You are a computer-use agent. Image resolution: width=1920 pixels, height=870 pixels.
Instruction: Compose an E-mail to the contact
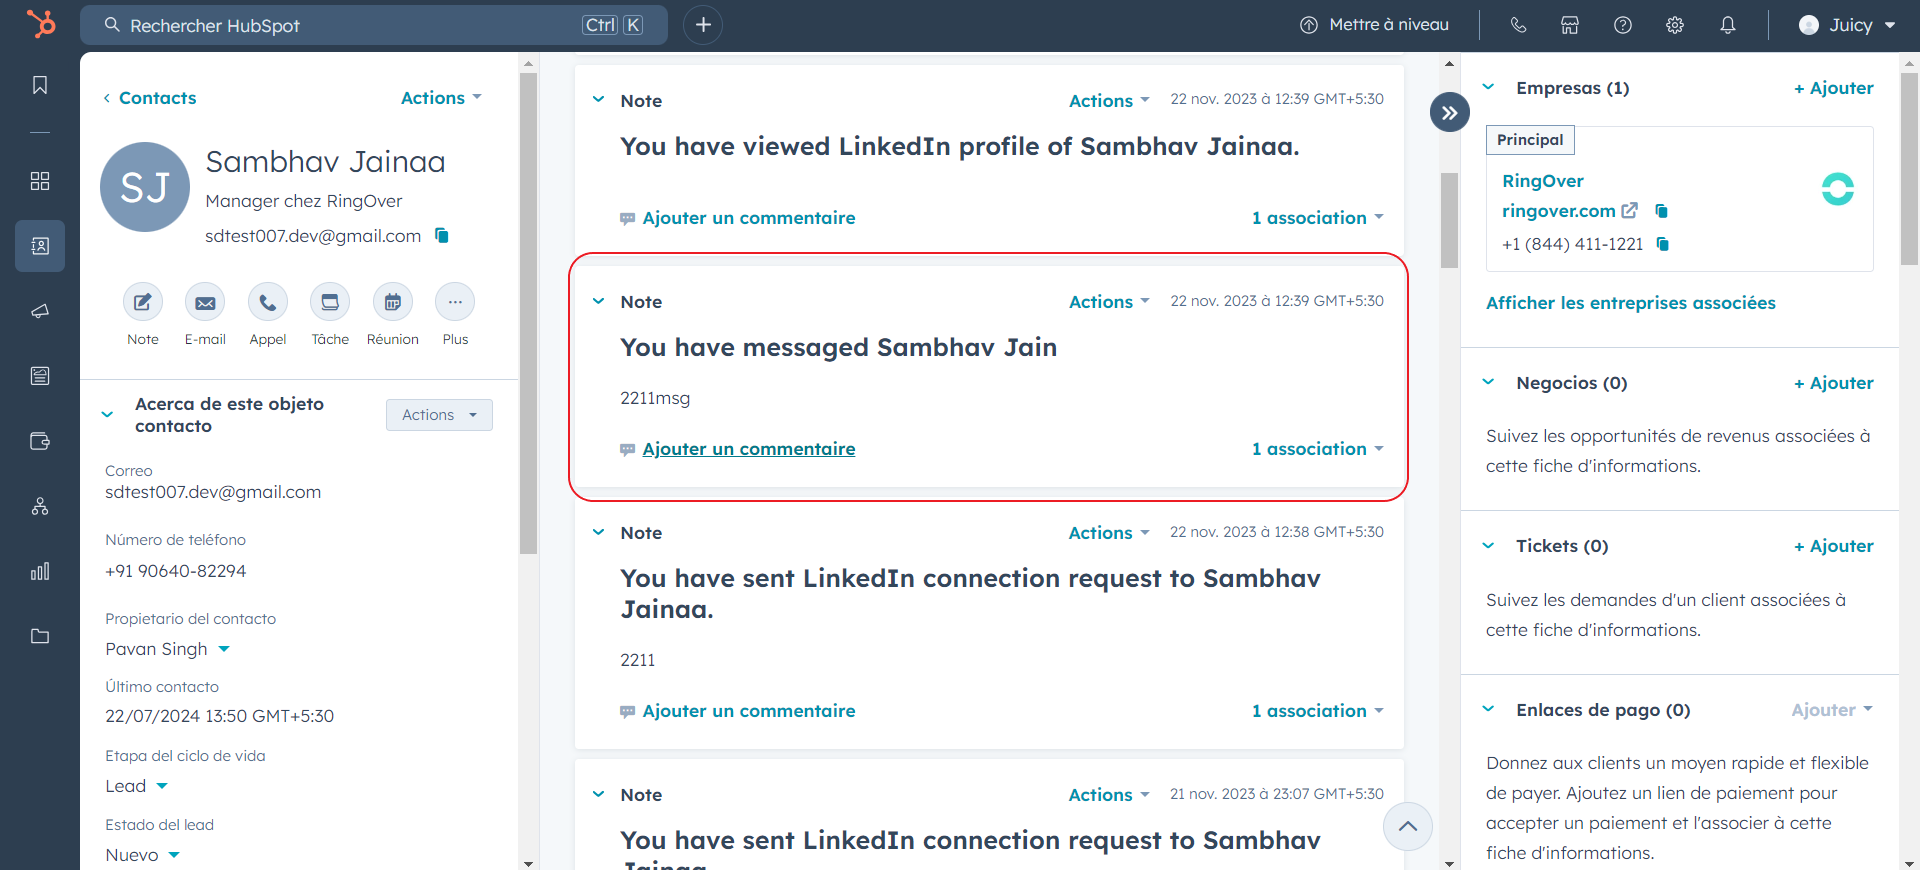tap(205, 302)
